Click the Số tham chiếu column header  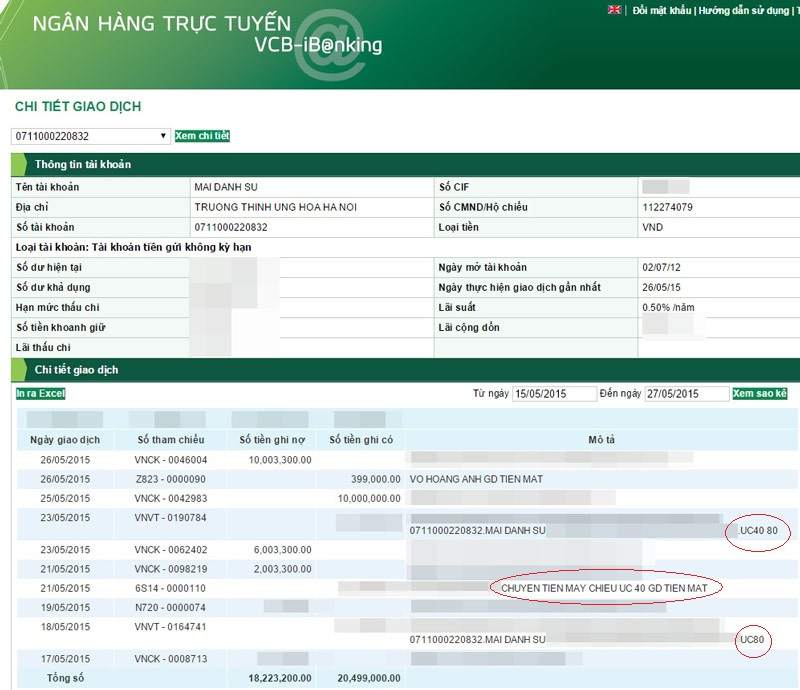(x=171, y=440)
